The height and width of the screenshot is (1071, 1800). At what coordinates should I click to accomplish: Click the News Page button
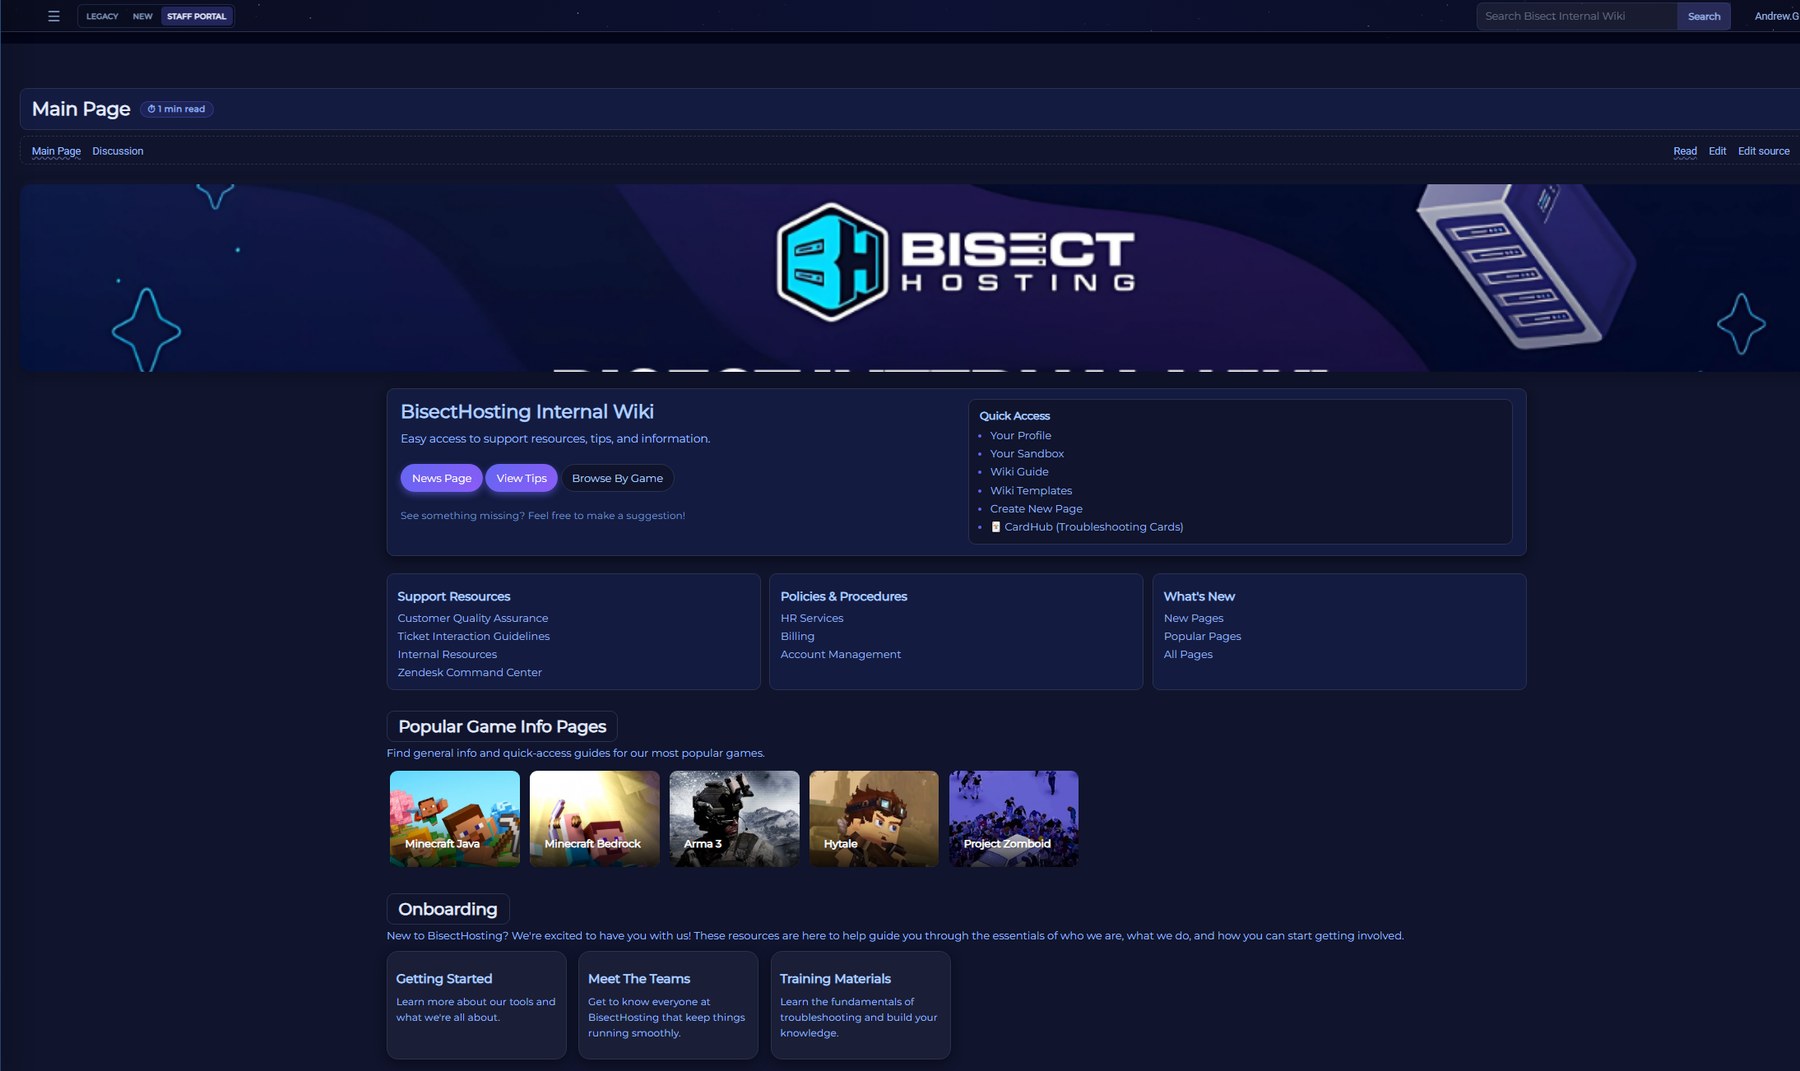click(441, 478)
